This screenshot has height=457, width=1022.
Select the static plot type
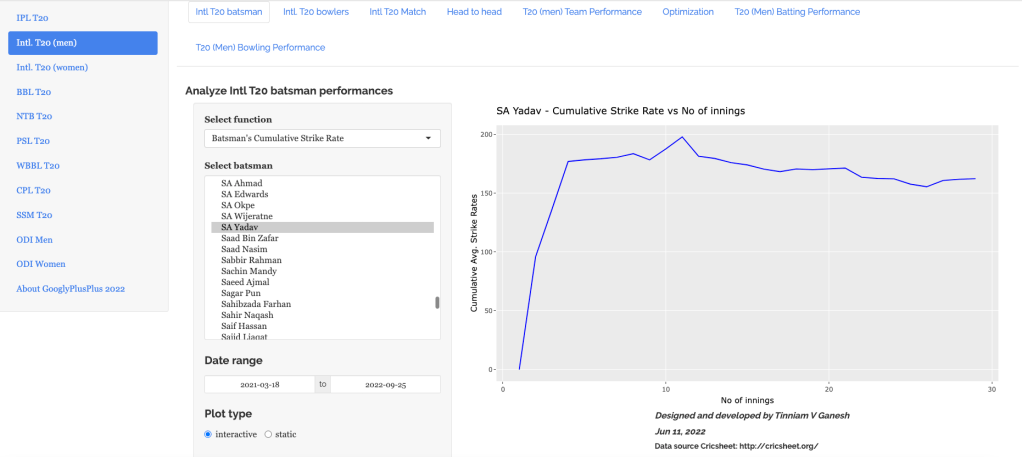tap(268, 434)
